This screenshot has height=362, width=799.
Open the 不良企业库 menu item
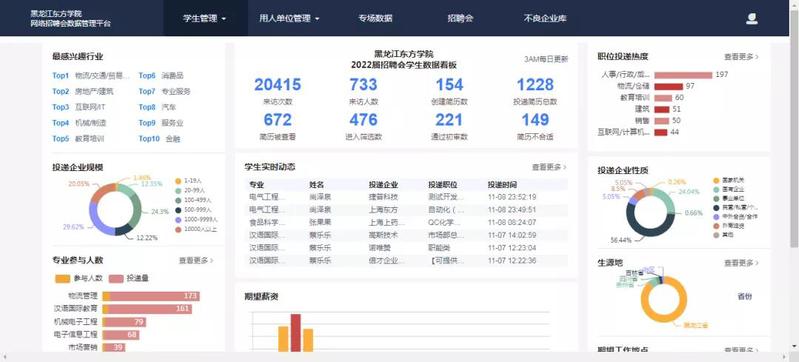click(545, 18)
